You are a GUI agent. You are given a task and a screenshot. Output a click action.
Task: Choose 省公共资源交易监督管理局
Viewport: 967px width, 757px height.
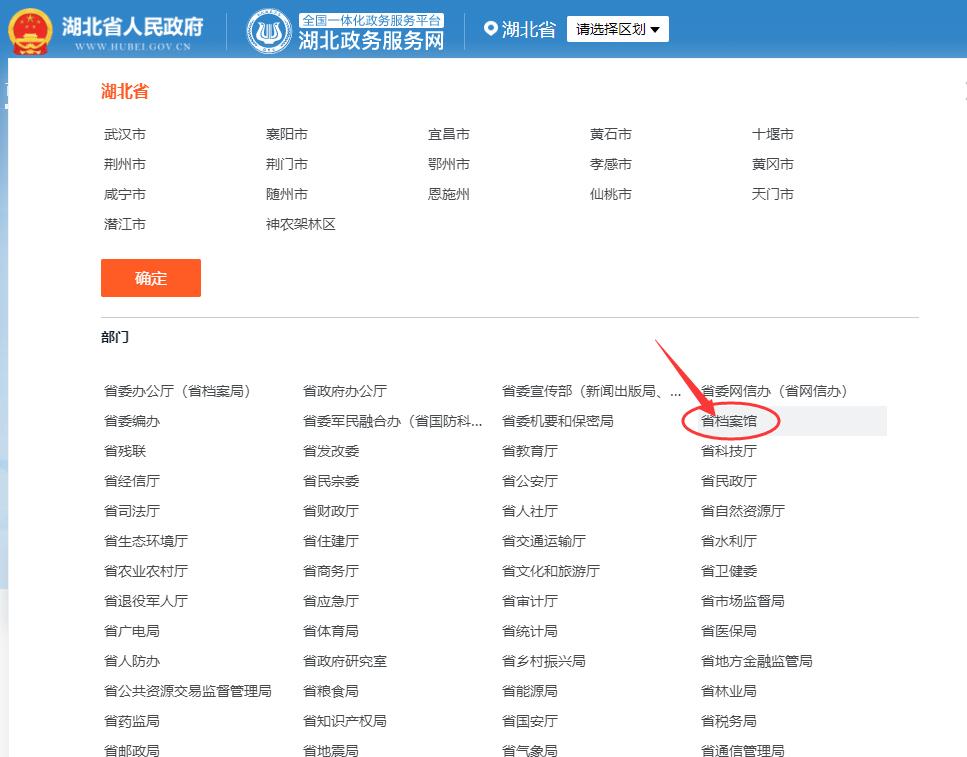(188, 691)
